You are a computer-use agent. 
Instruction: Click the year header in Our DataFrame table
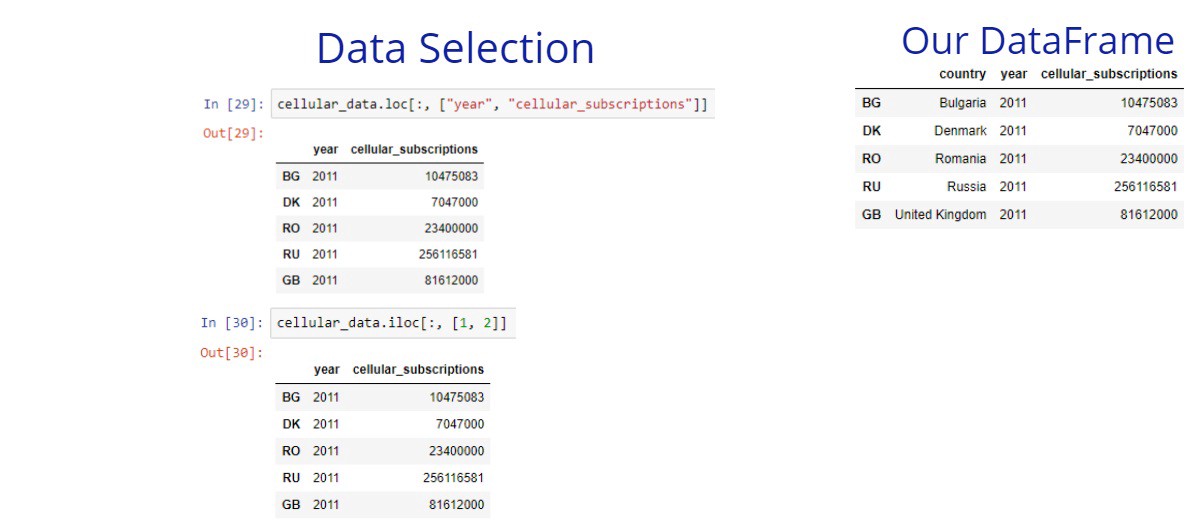click(x=1013, y=74)
